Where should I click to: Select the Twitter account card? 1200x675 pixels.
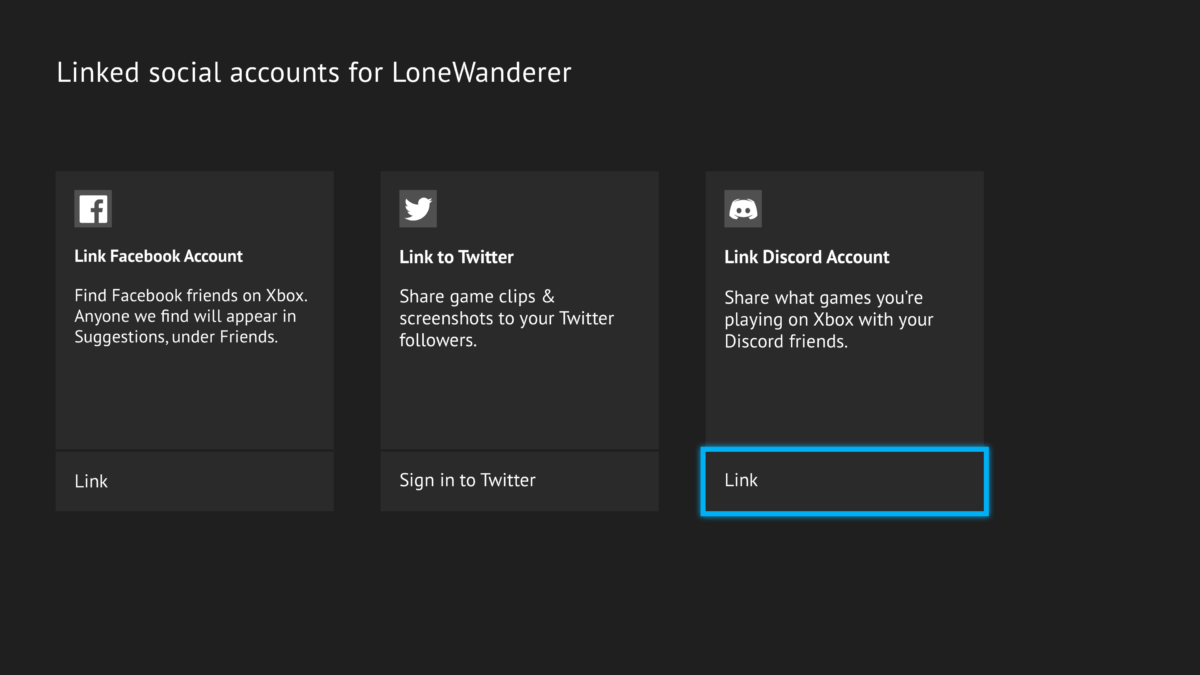[x=519, y=308]
